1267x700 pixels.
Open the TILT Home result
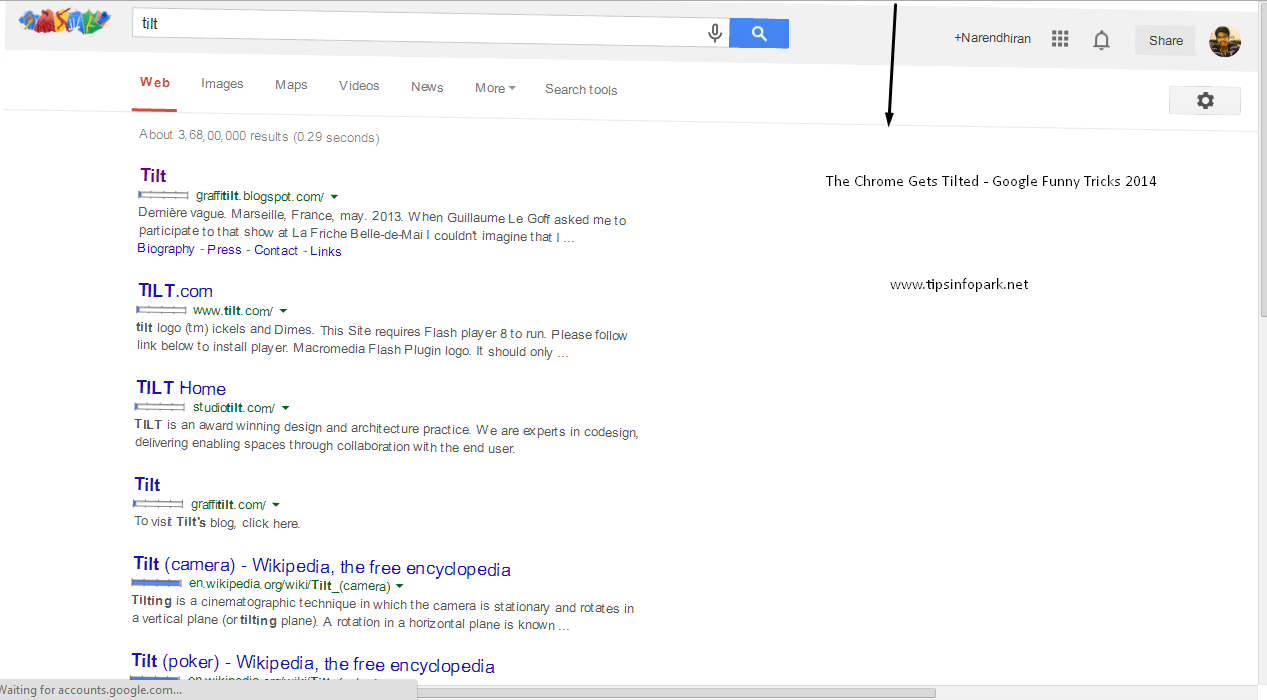click(x=181, y=388)
